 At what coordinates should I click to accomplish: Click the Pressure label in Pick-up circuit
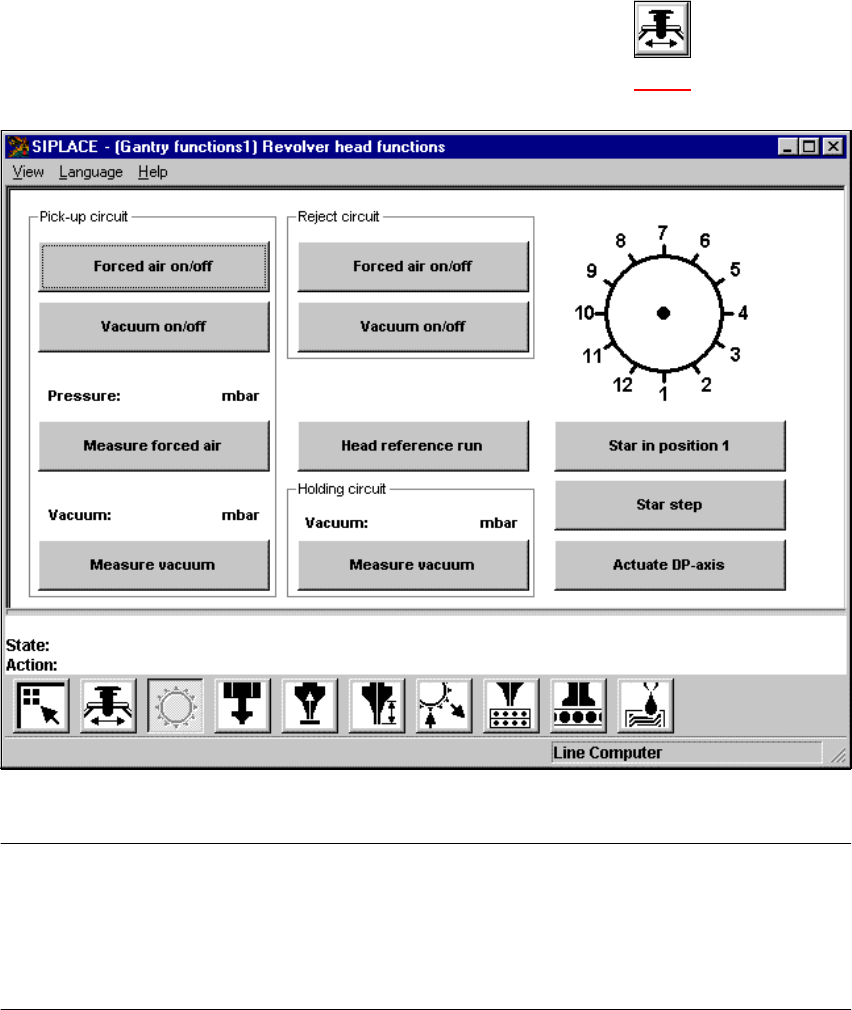(x=84, y=396)
